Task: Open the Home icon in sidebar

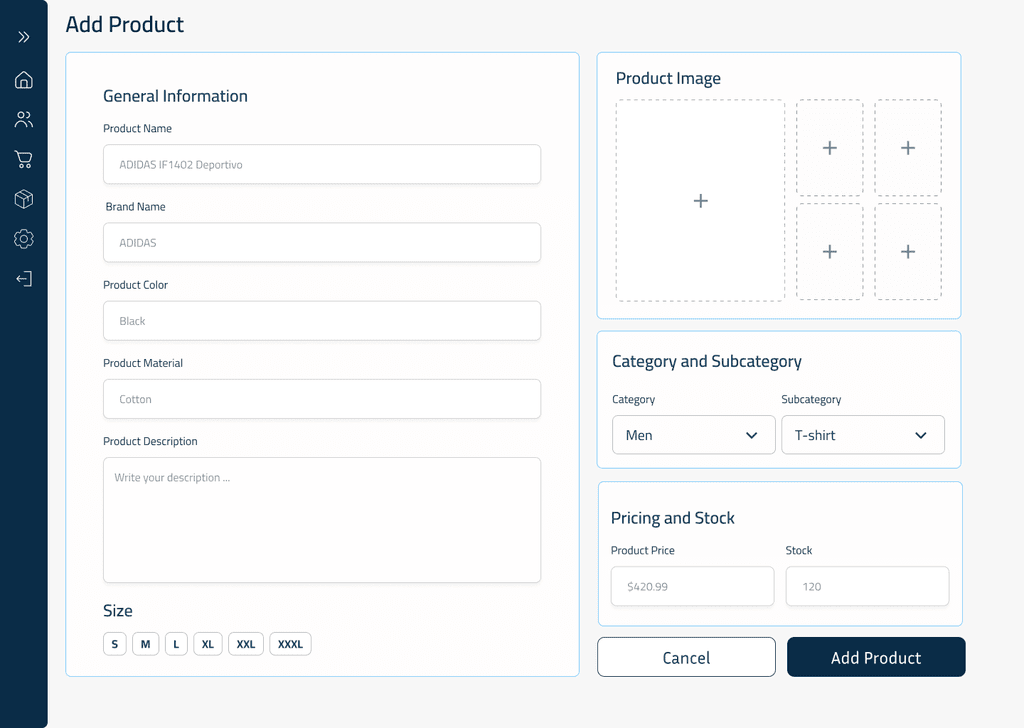Action: (x=24, y=80)
